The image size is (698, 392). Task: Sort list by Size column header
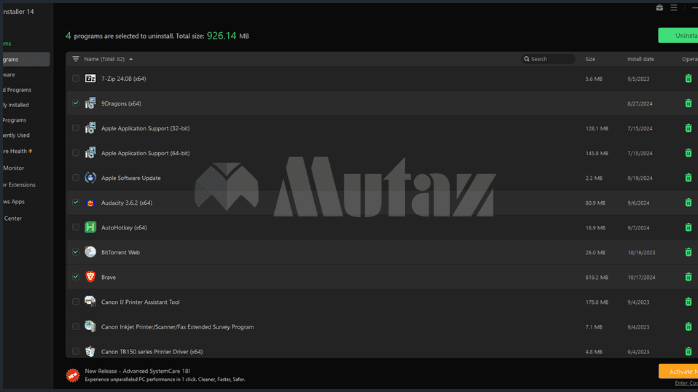590,59
